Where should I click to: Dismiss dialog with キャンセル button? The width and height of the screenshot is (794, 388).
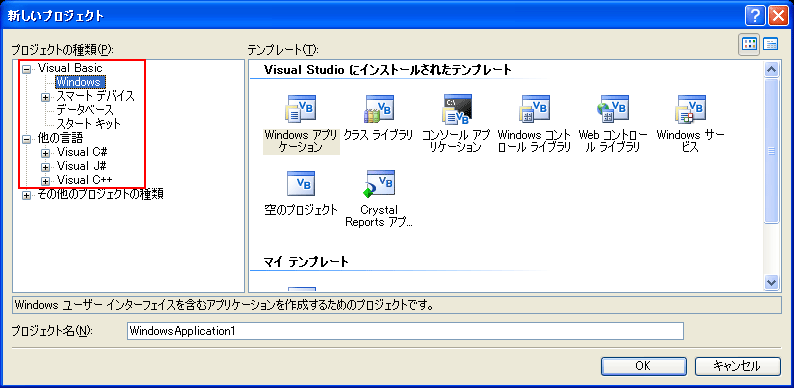point(737,366)
